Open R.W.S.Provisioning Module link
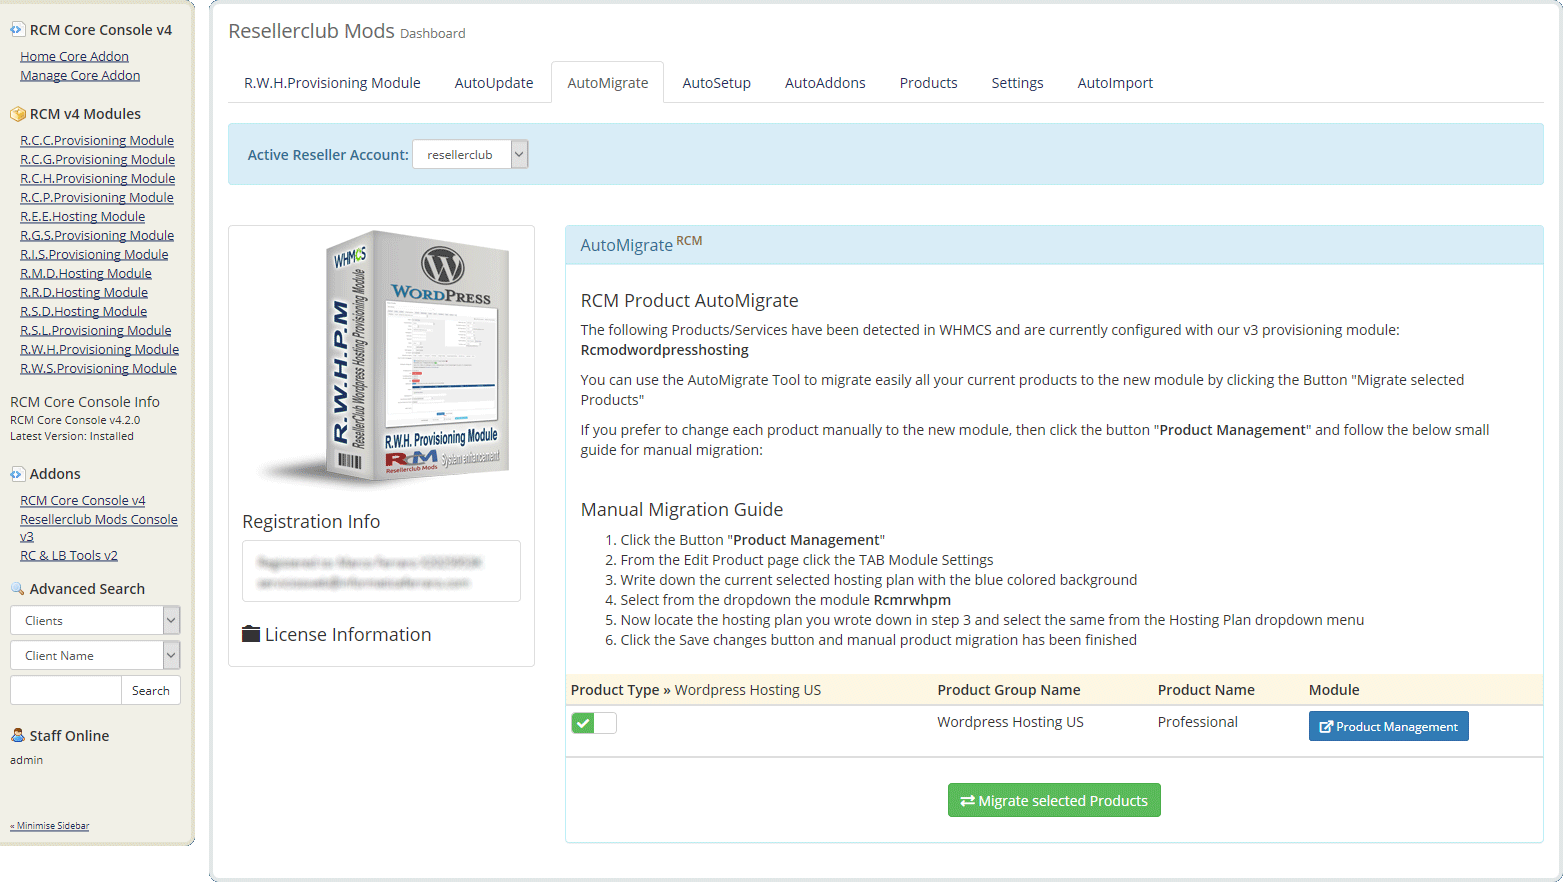Screen dimensions: 1563x882 coord(98,369)
